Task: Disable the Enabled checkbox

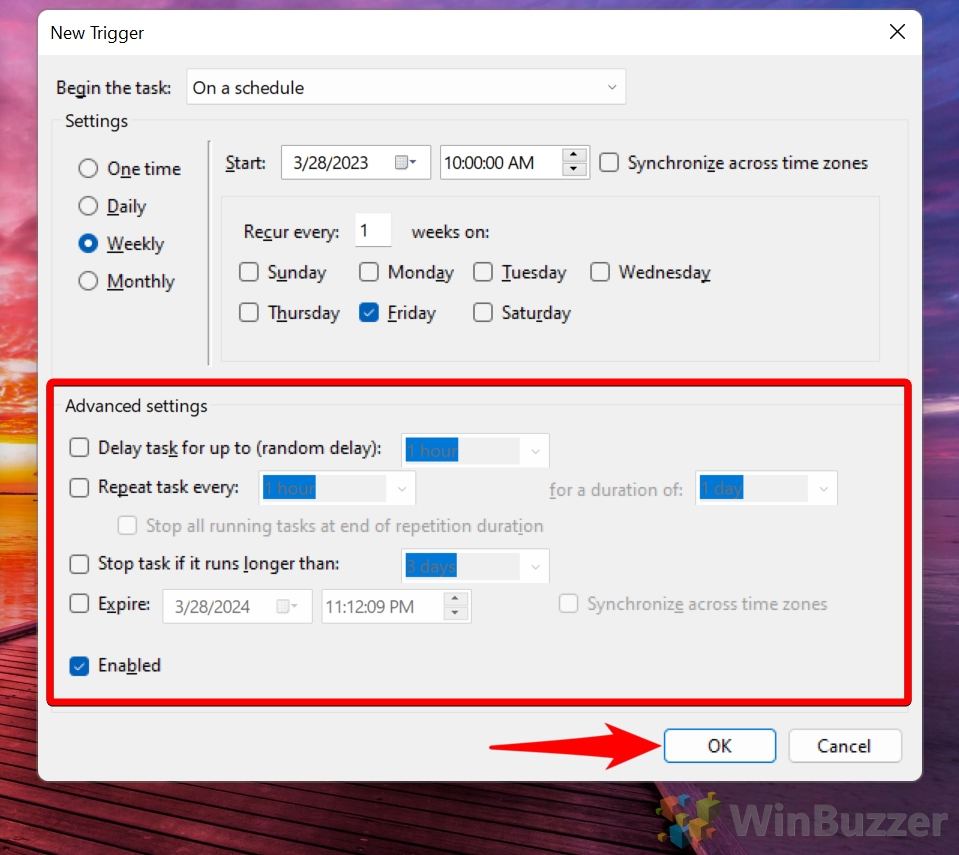Action: [79, 665]
